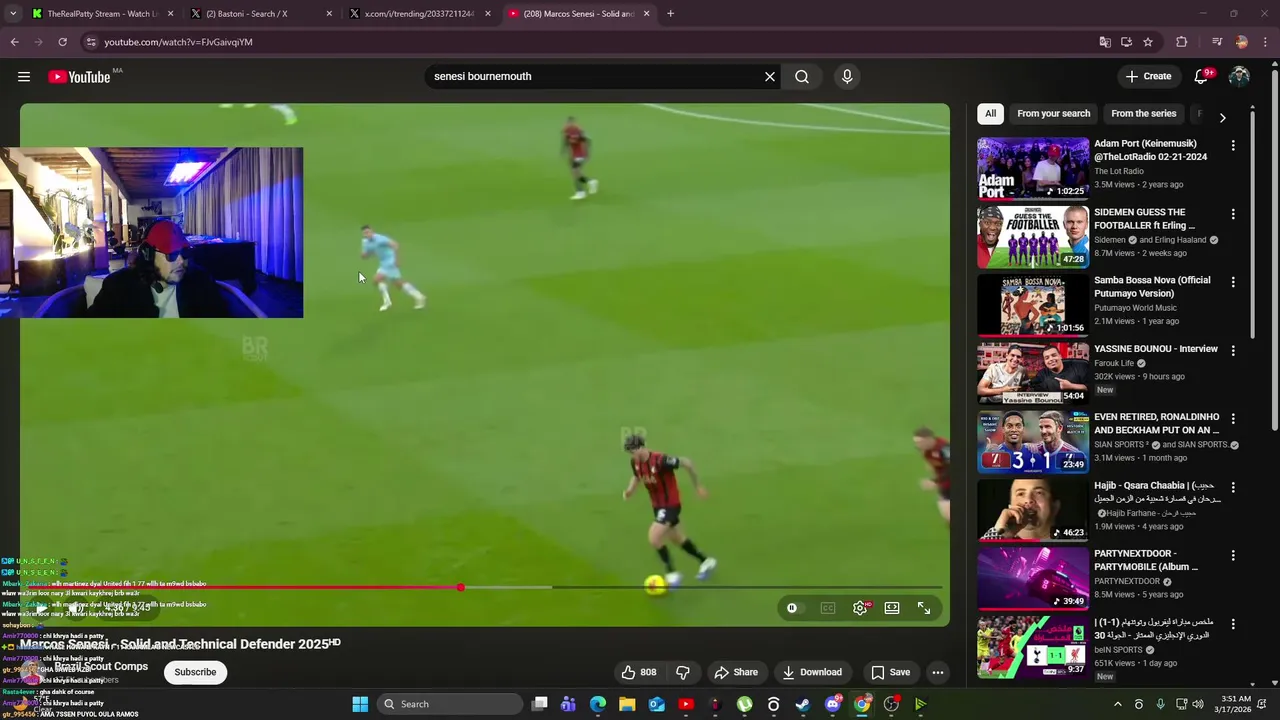The image size is (1280, 720).
Task: Go to YouTube home via logo
Action: pyautogui.click(x=79, y=77)
